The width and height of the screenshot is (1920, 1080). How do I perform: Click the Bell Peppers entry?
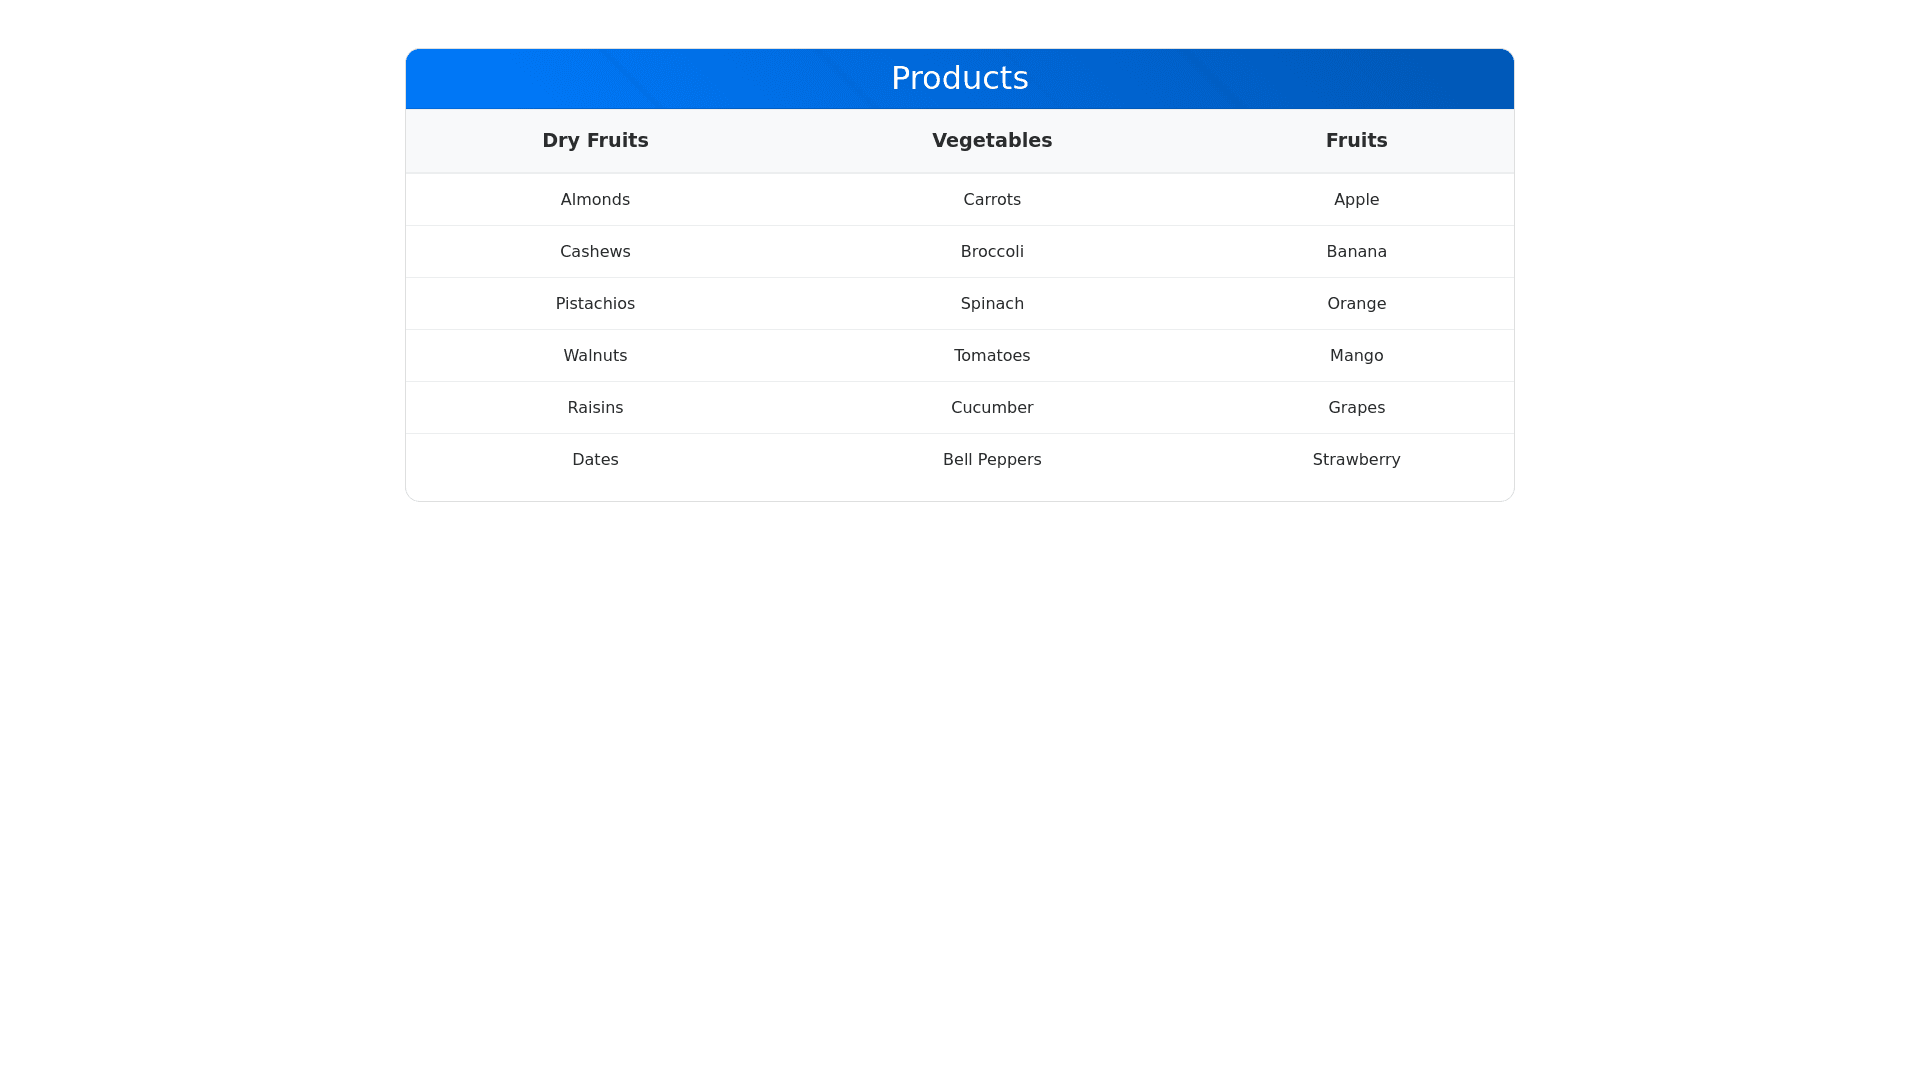click(992, 459)
